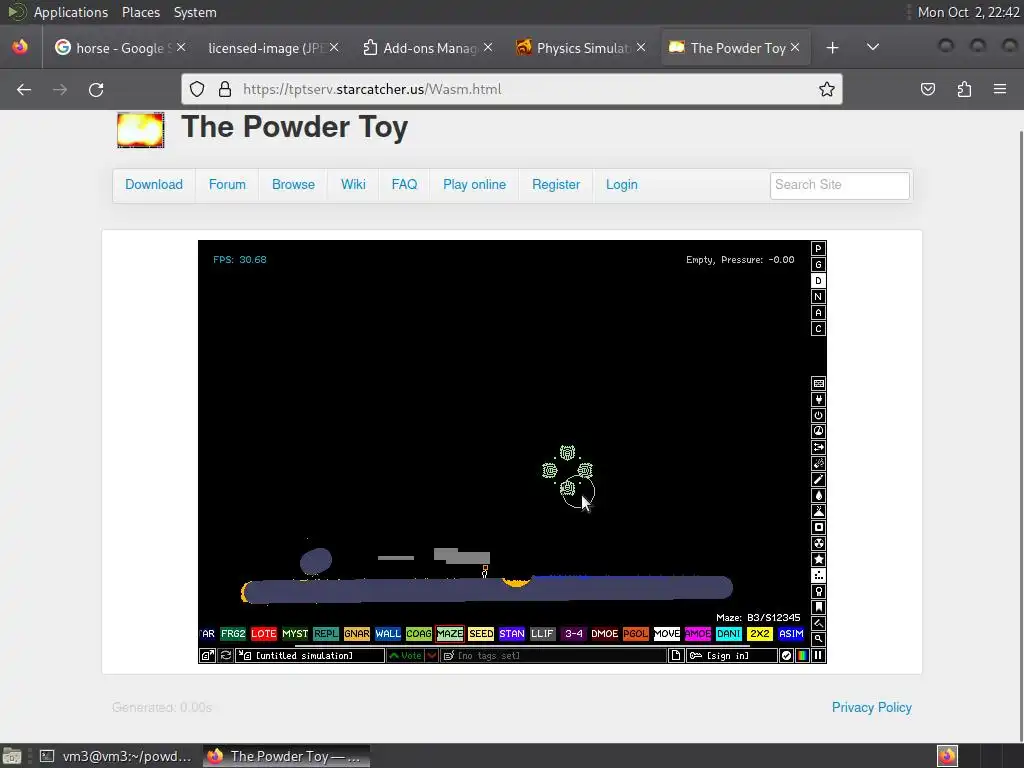The image size is (1024, 768).
Task: Open the Places menu
Action: [140, 12]
